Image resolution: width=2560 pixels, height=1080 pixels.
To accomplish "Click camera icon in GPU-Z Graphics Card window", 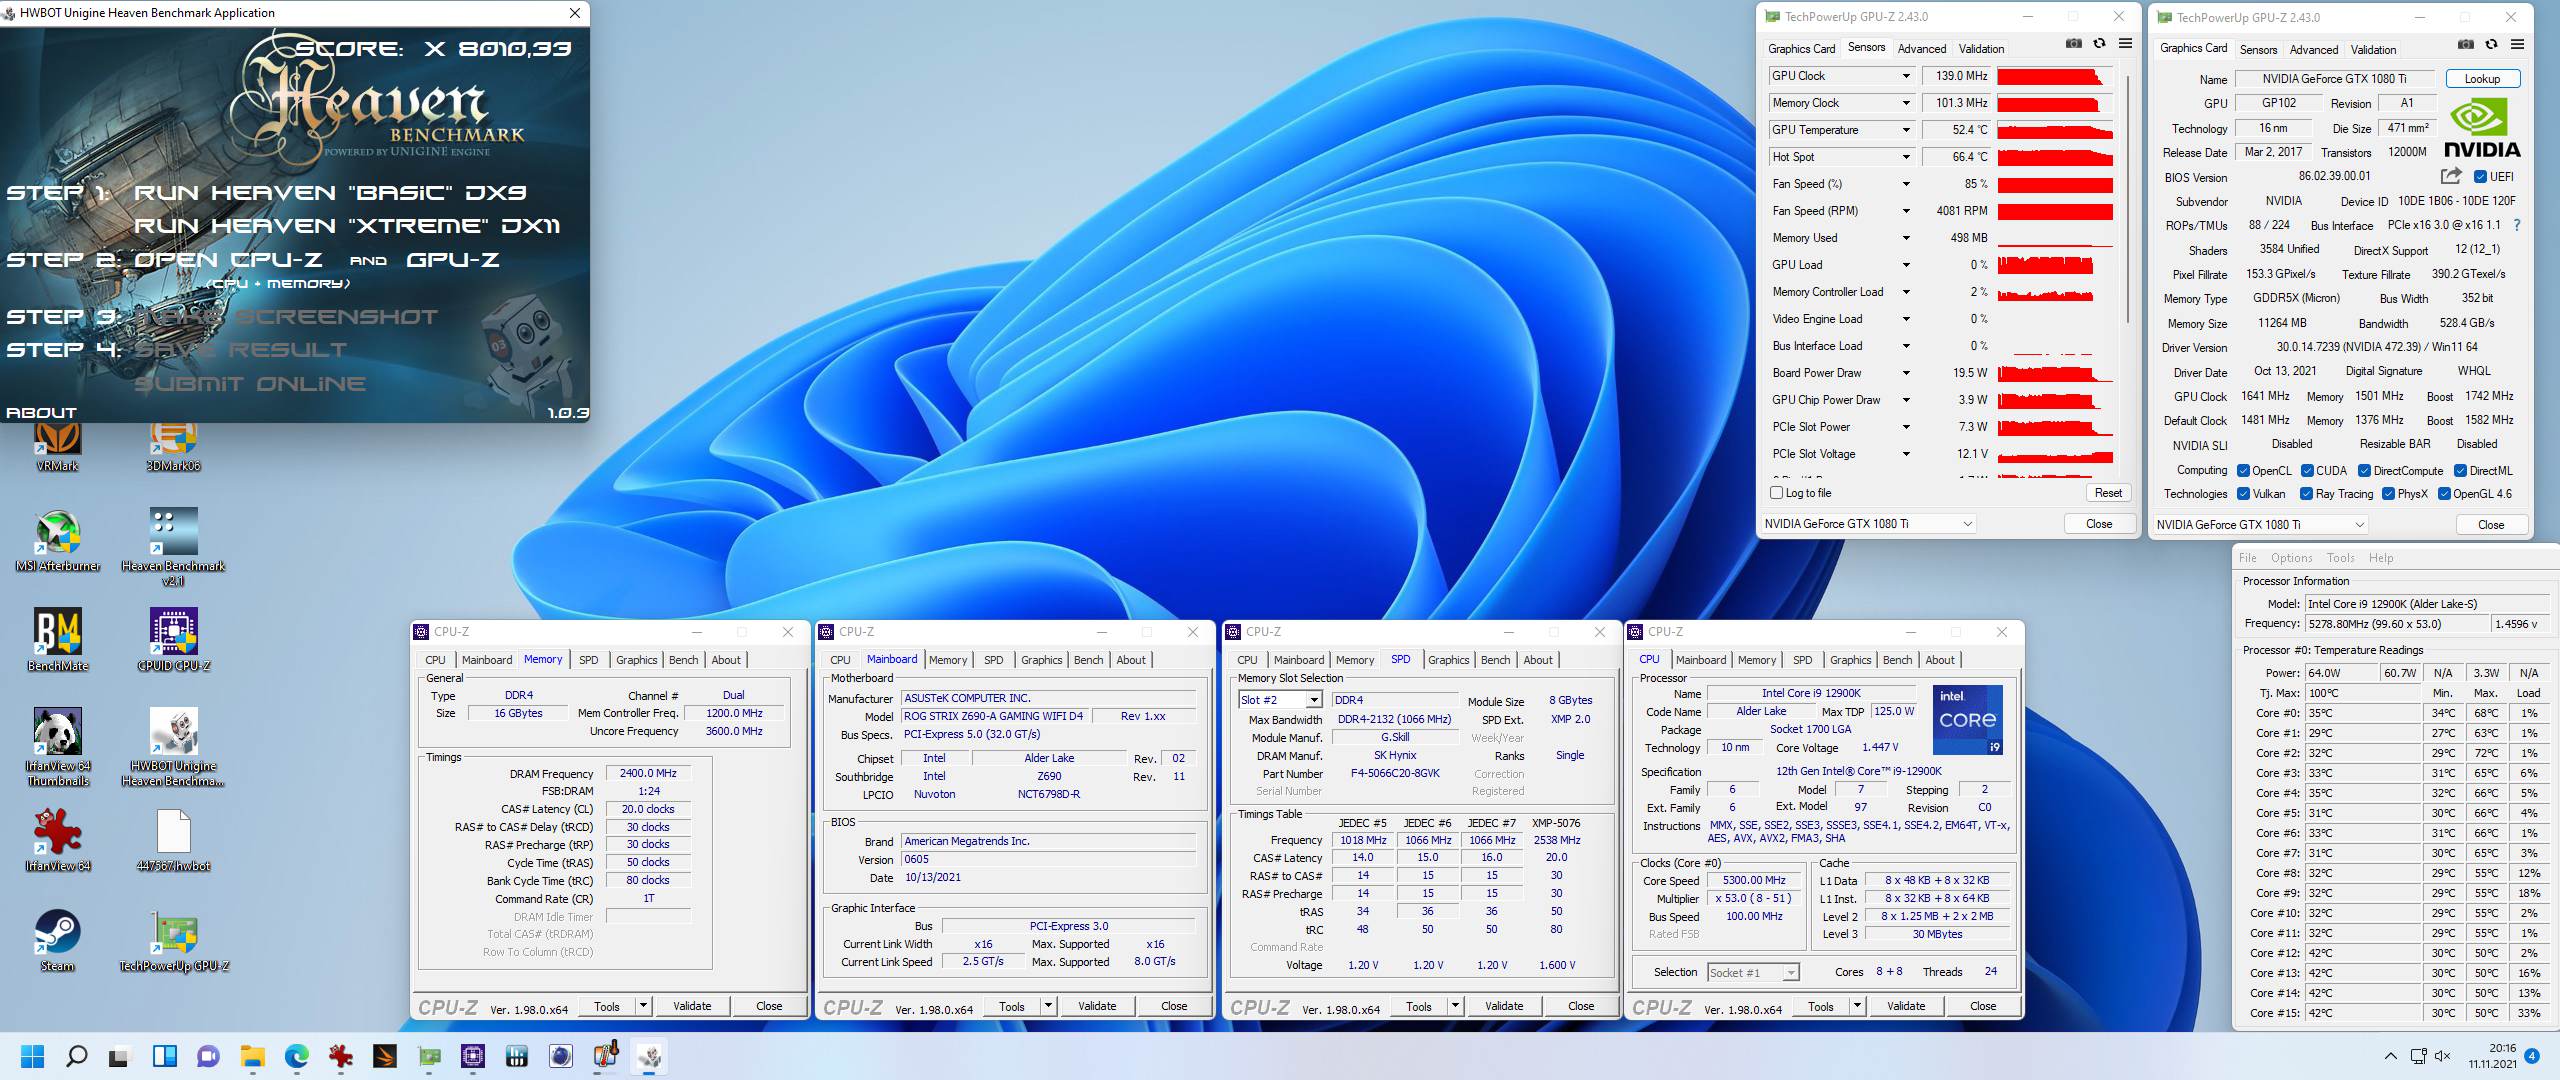I will (x=2466, y=44).
